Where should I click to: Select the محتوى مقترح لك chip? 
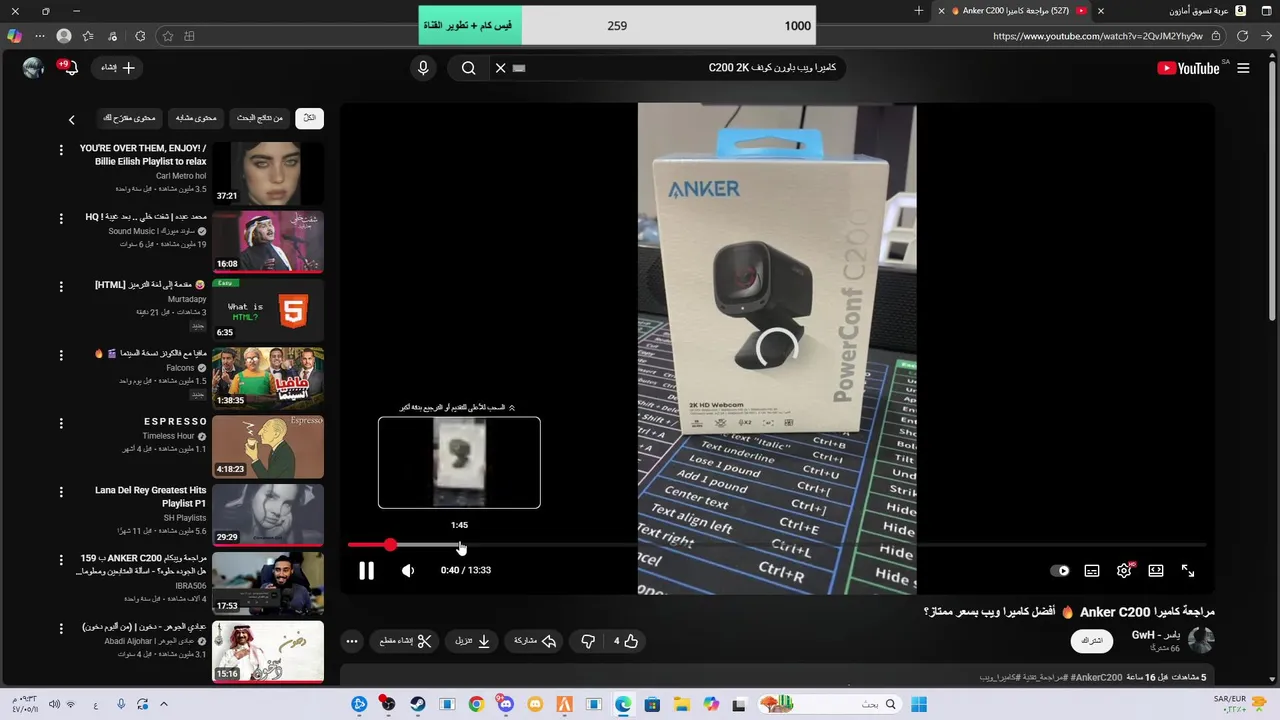click(130, 118)
